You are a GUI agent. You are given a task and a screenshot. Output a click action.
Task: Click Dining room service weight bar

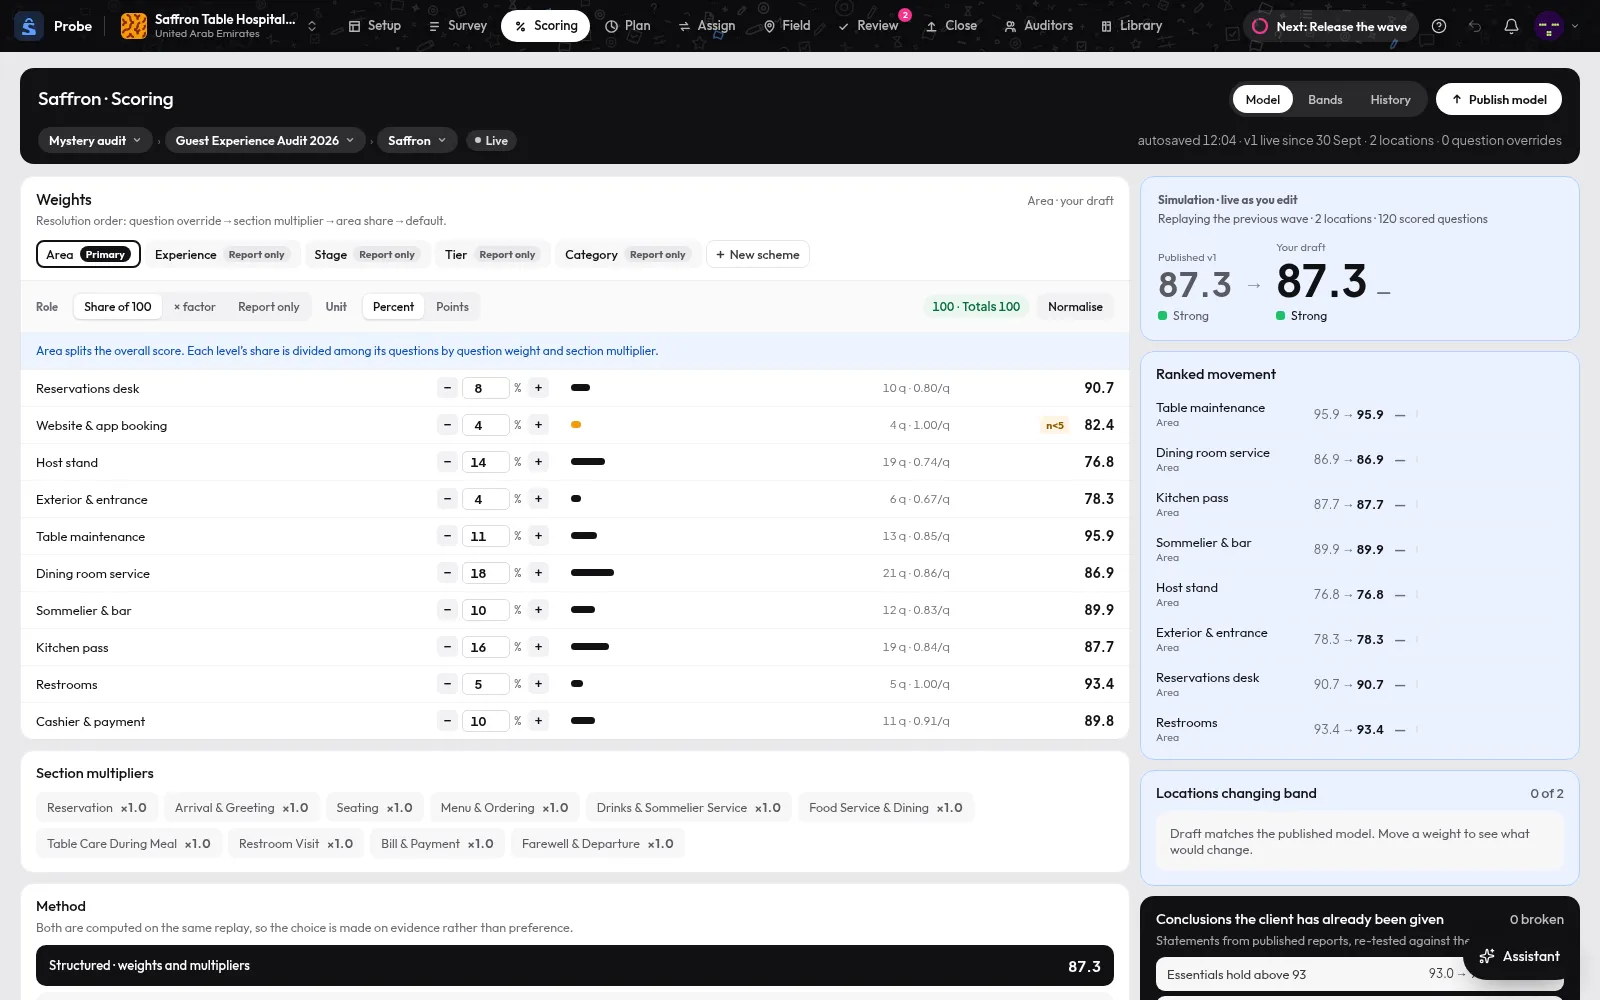[x=592, y=573]
